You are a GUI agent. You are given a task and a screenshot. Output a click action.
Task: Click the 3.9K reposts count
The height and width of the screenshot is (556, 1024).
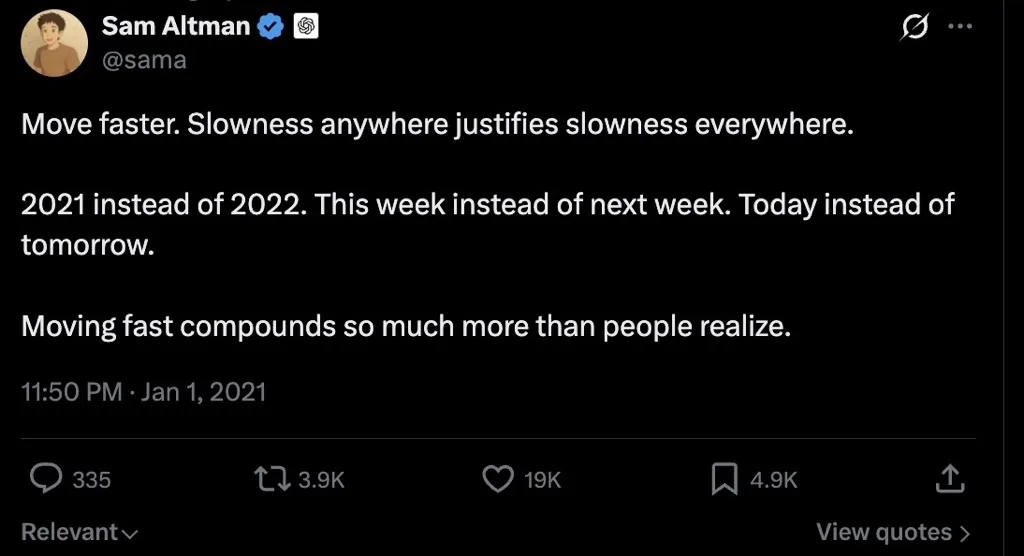point(322,480)
